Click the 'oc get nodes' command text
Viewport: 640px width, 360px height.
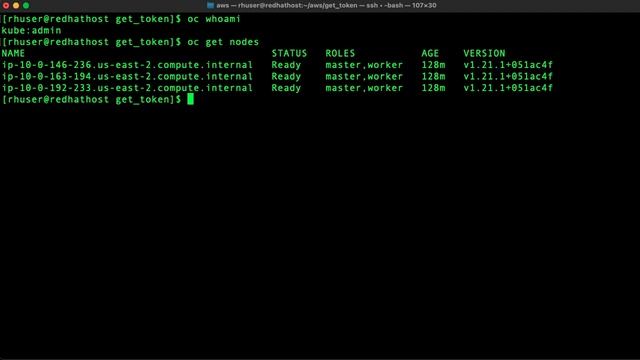pyautogui.click(x=223, y=42)
